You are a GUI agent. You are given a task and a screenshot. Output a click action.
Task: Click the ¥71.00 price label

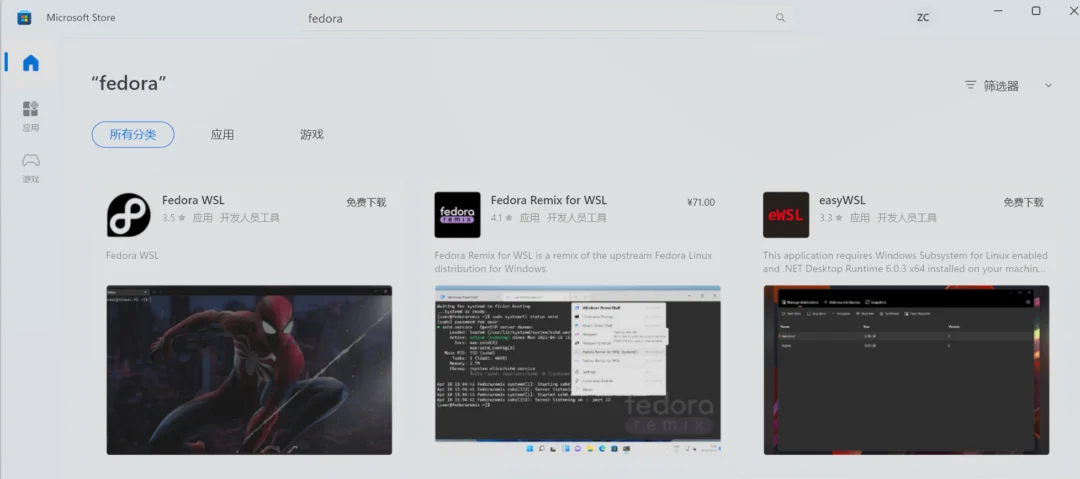tap(701, 203)
